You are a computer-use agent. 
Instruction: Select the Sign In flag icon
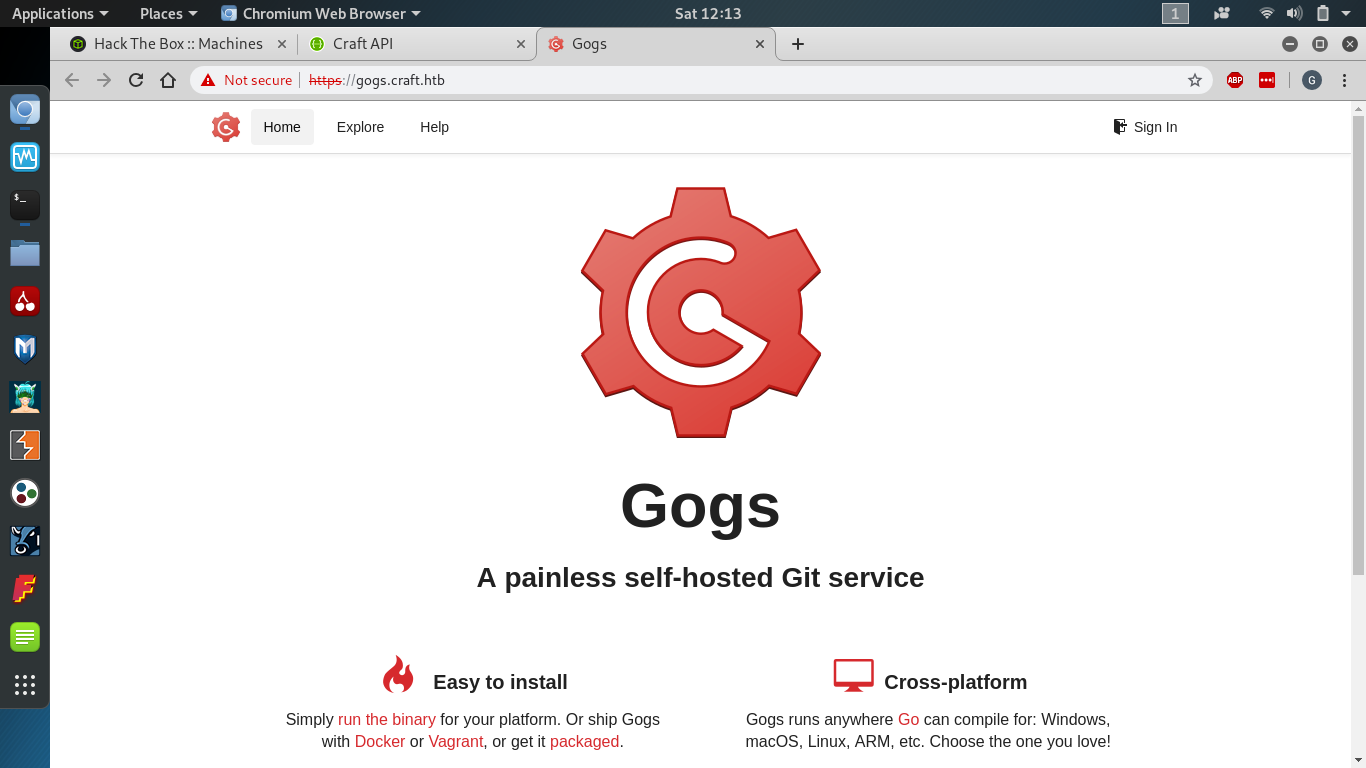(x=1118, y=126)
